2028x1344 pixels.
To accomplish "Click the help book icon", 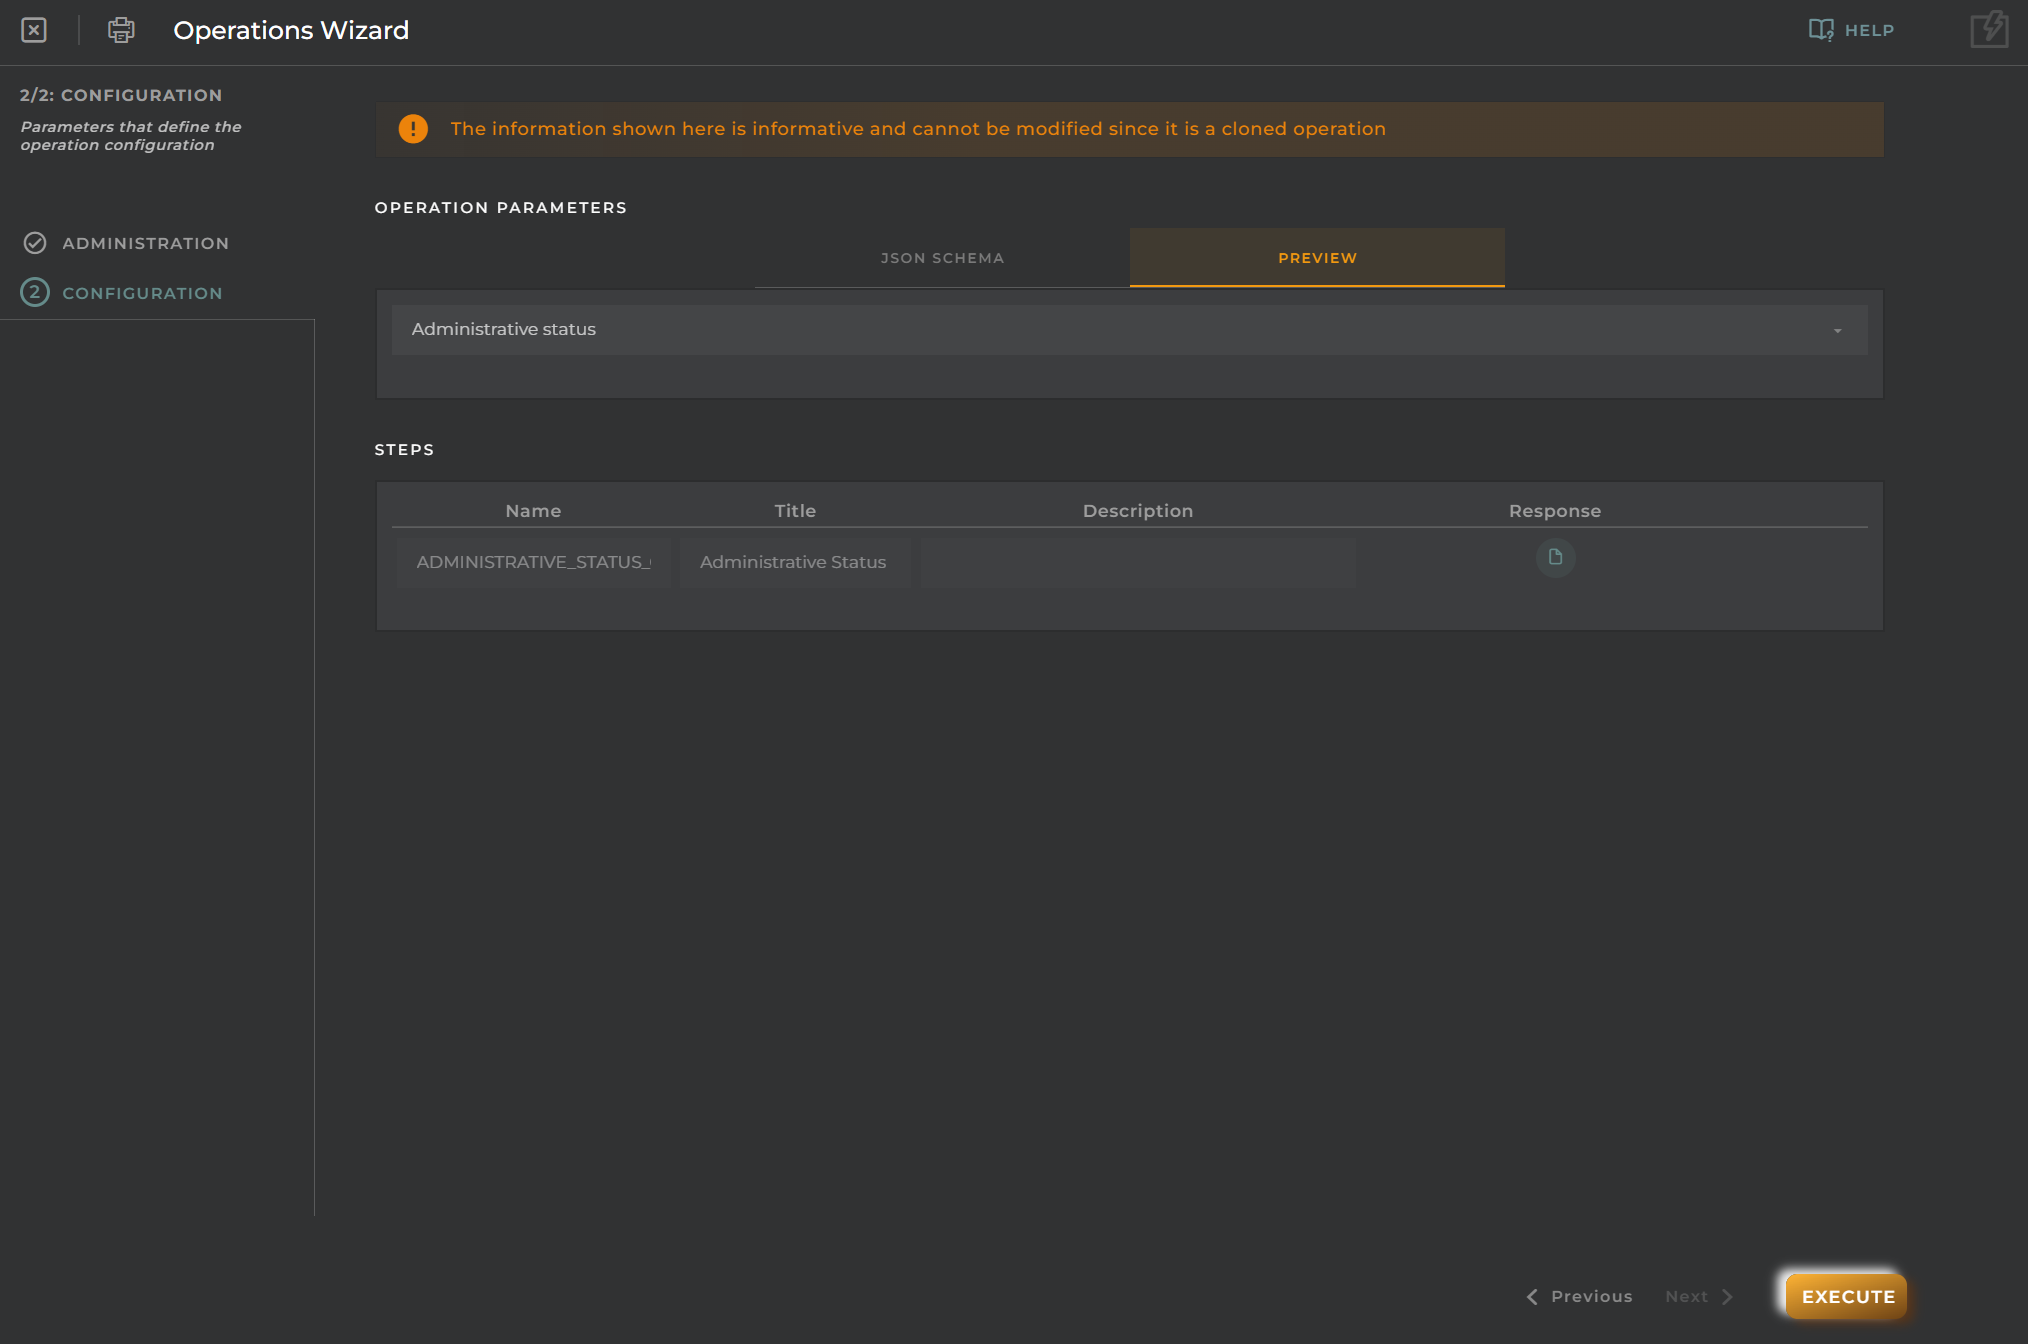I will (x=1821, y=30).
